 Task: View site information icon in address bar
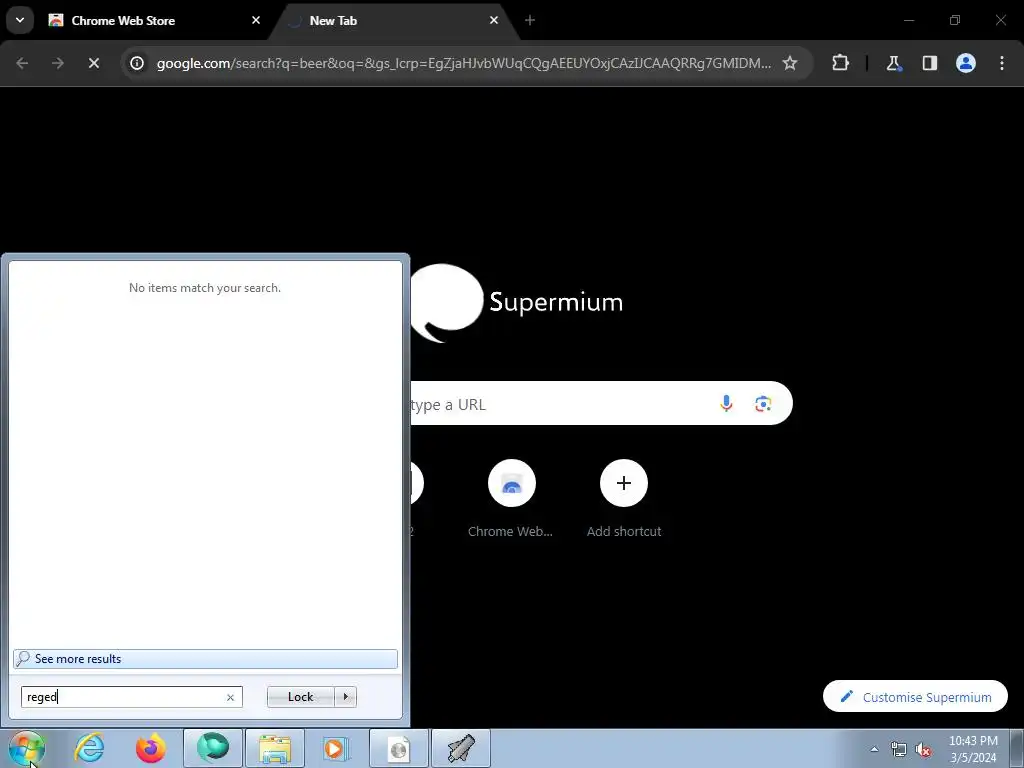pos(136,63)
